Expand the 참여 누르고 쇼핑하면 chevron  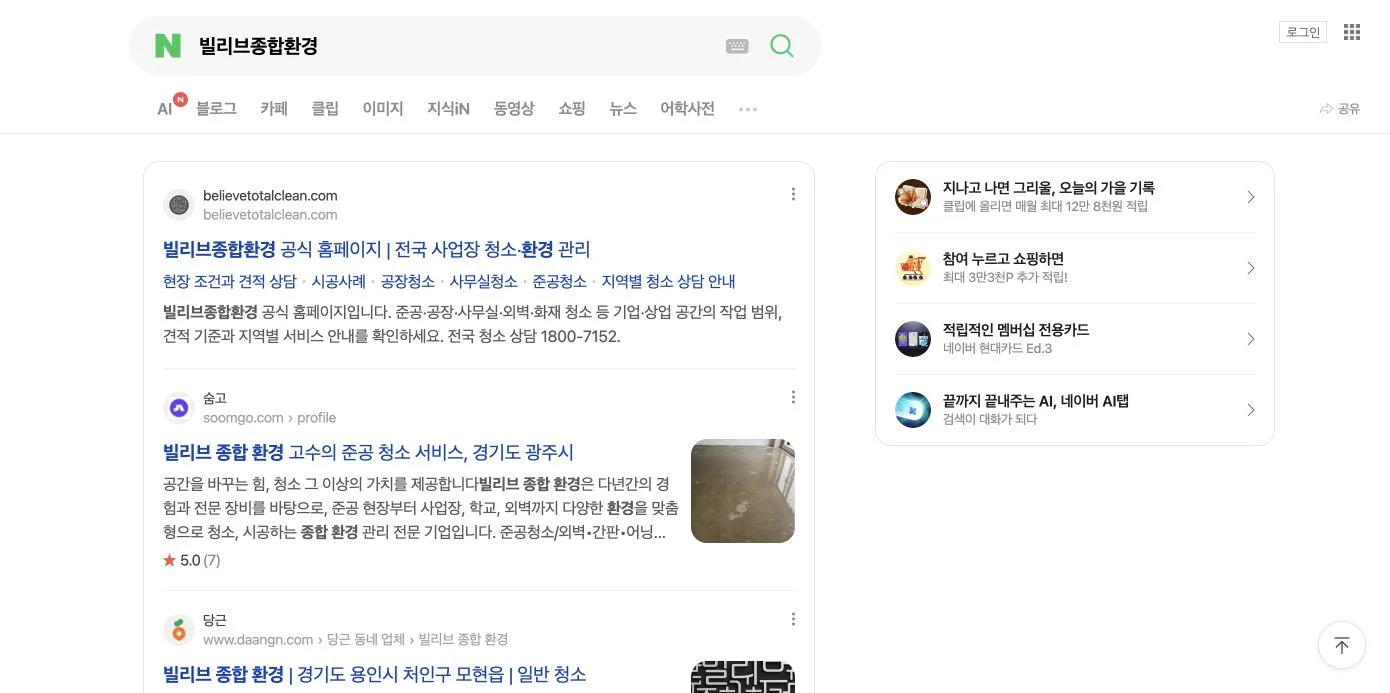click(1250, 268)
